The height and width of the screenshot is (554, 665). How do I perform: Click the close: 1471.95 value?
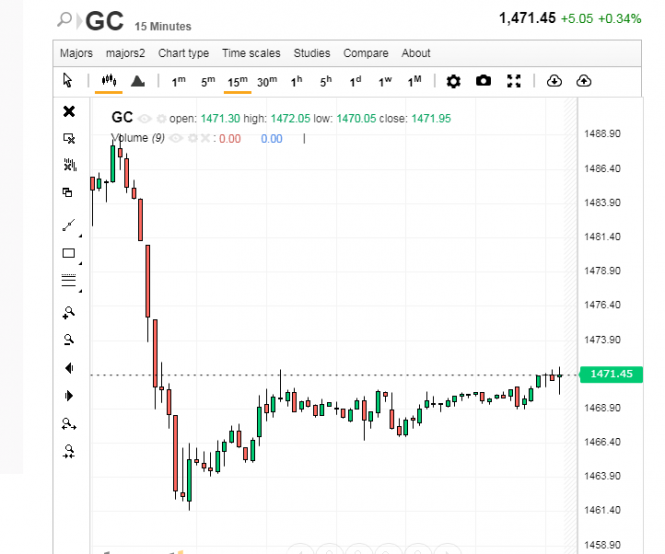(415, 118)
